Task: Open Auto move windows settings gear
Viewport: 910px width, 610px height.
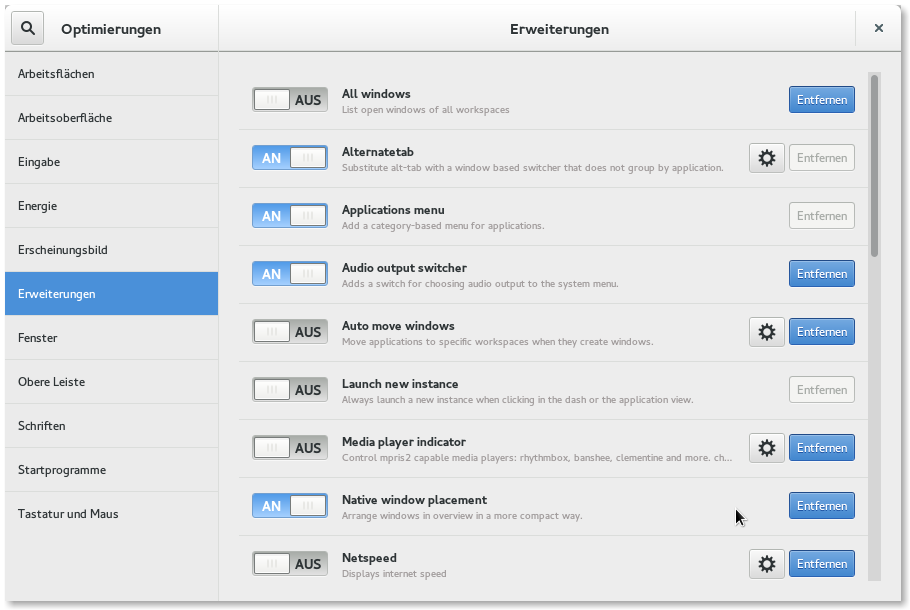Action: (x=767, y=332)
